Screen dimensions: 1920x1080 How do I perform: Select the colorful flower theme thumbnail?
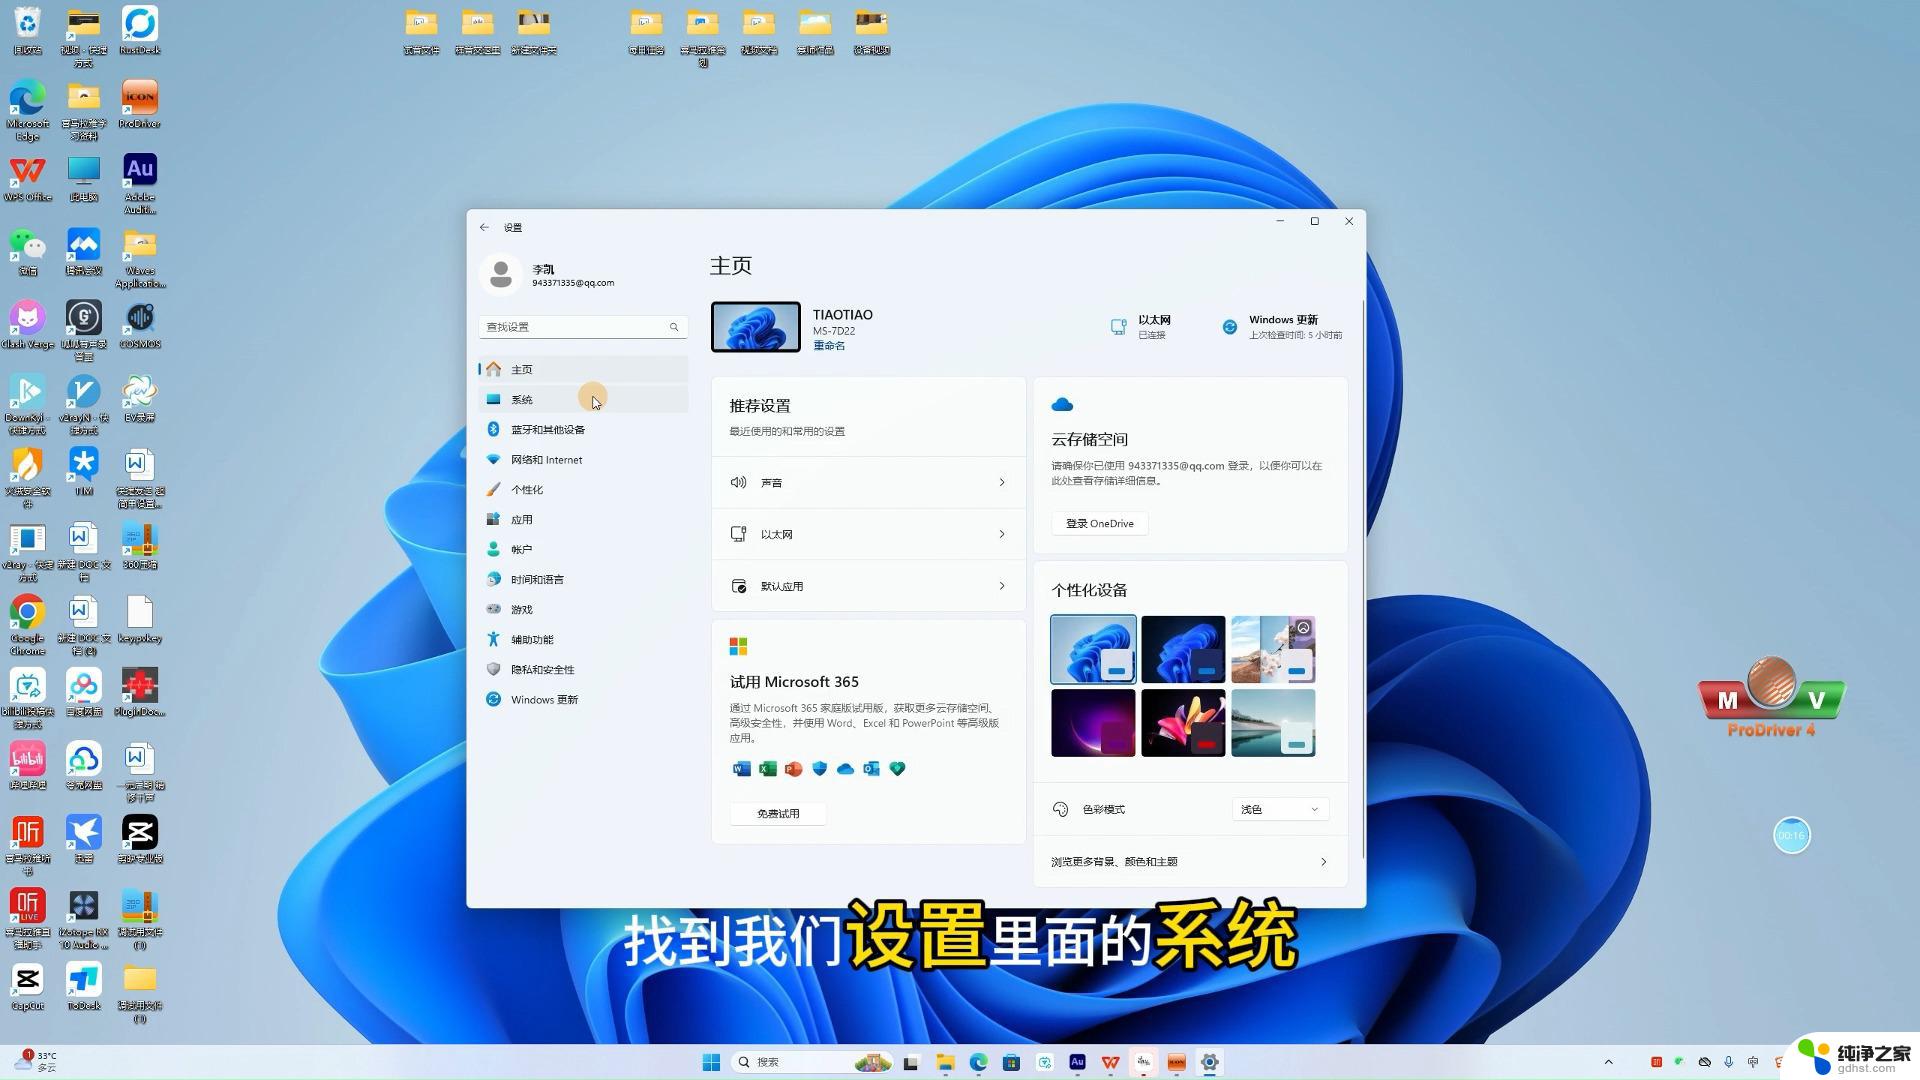point(1183,722)
